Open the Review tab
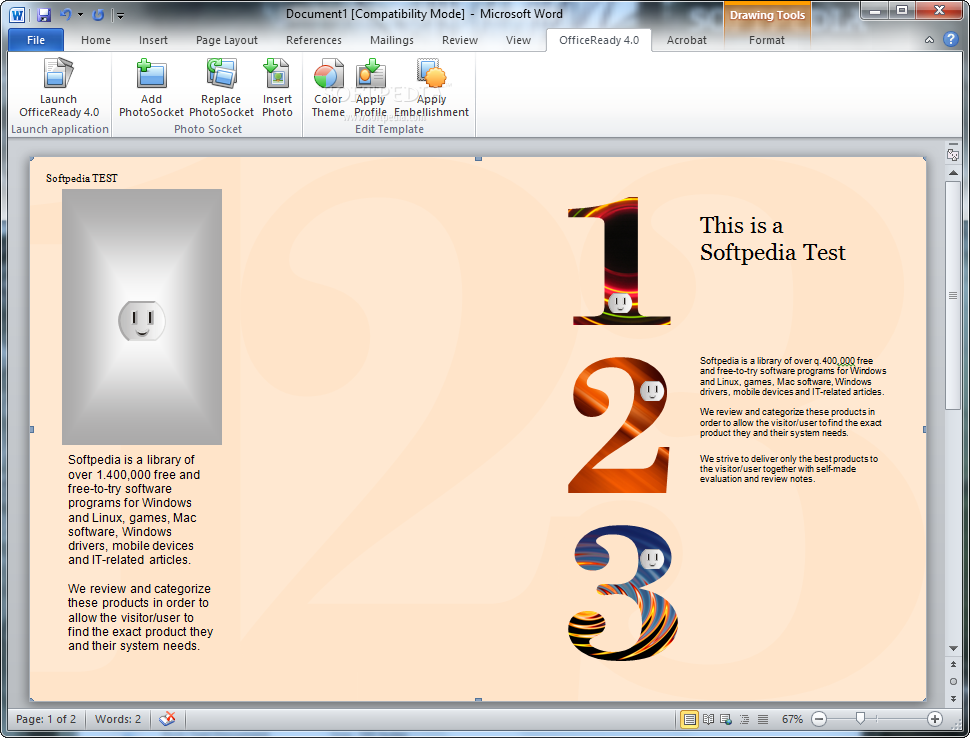The width and height of the screenshot is (970, 738). 460,40
